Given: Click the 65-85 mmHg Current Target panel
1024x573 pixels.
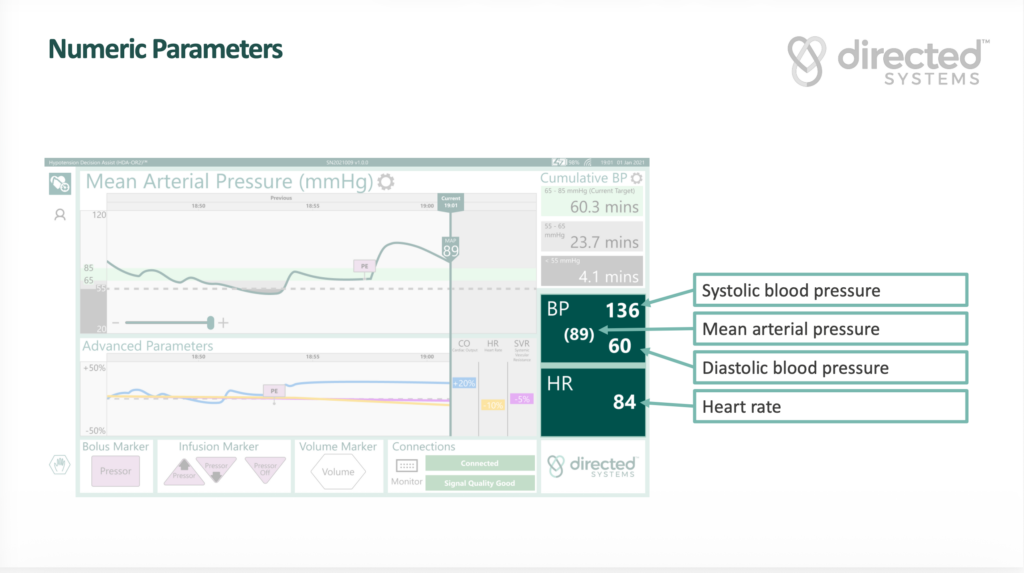Looking at the screenshot, I should 591,200.
